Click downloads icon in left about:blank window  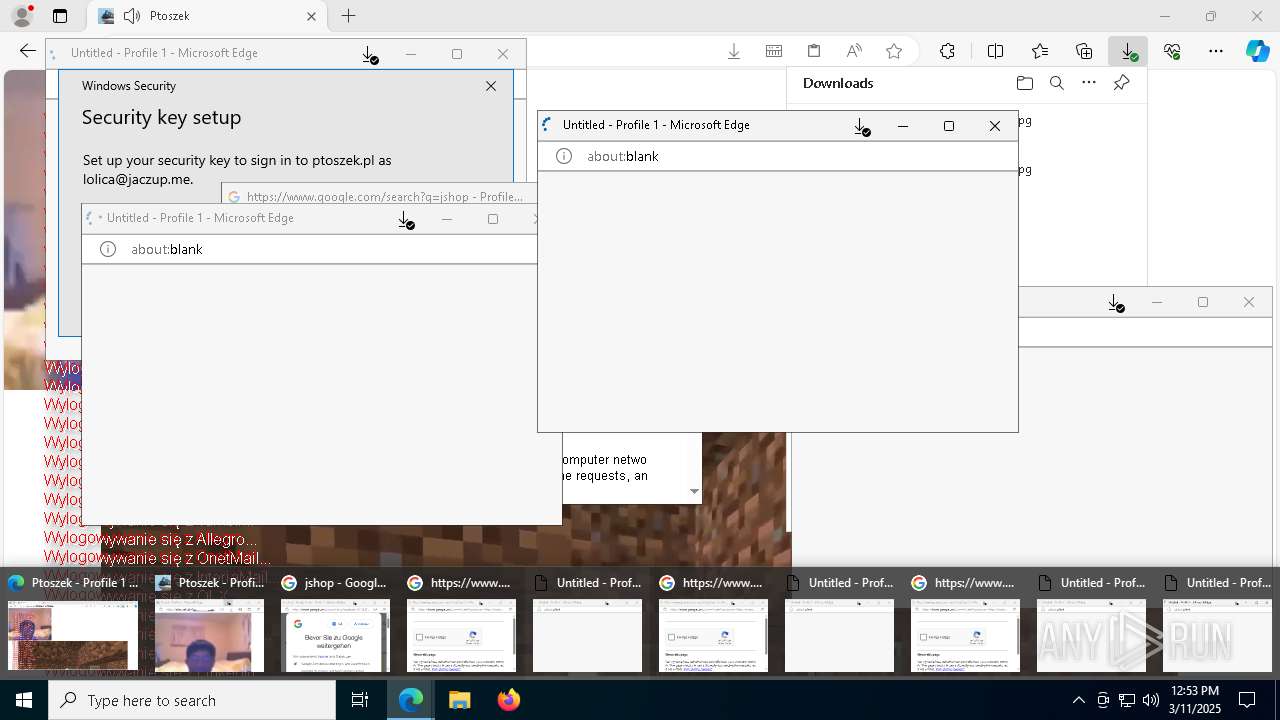click(x=405, y=220)
